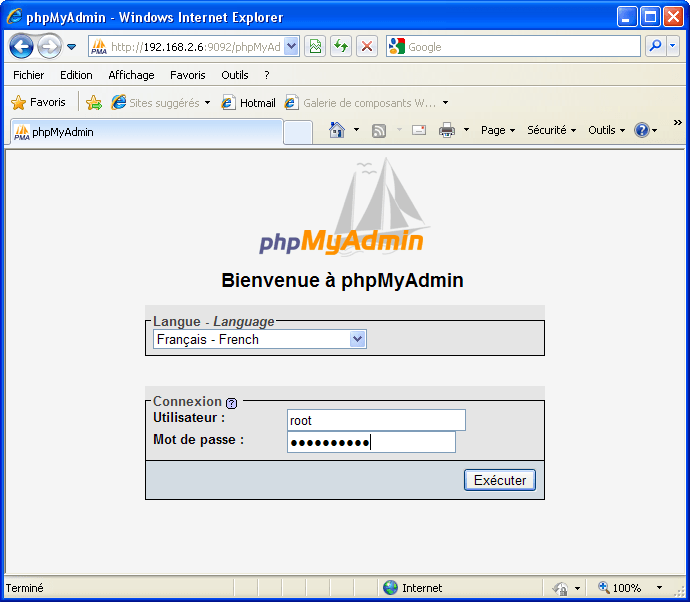Go back with the browser Back arrow
Viewport: 690px width, 602px height.
click(21, 46)
